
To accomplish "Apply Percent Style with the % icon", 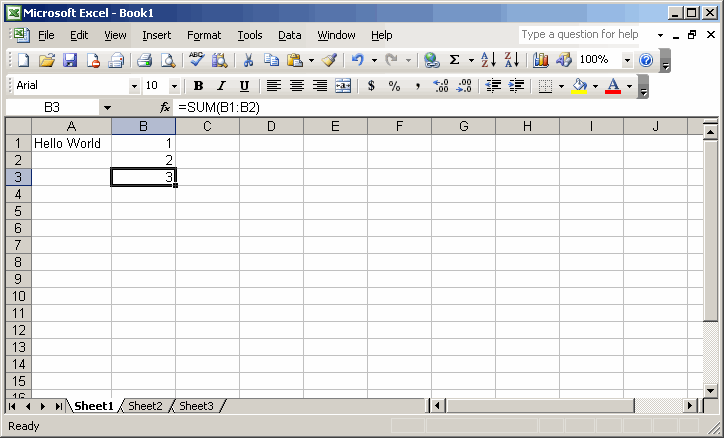I will [394, 86].
